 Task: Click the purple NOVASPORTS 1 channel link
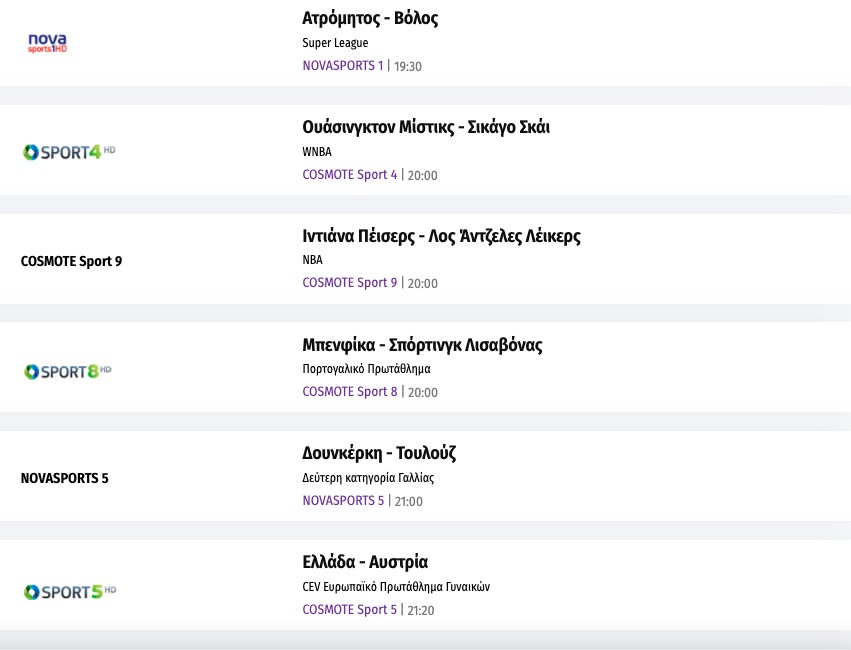[x=342, y=66]
